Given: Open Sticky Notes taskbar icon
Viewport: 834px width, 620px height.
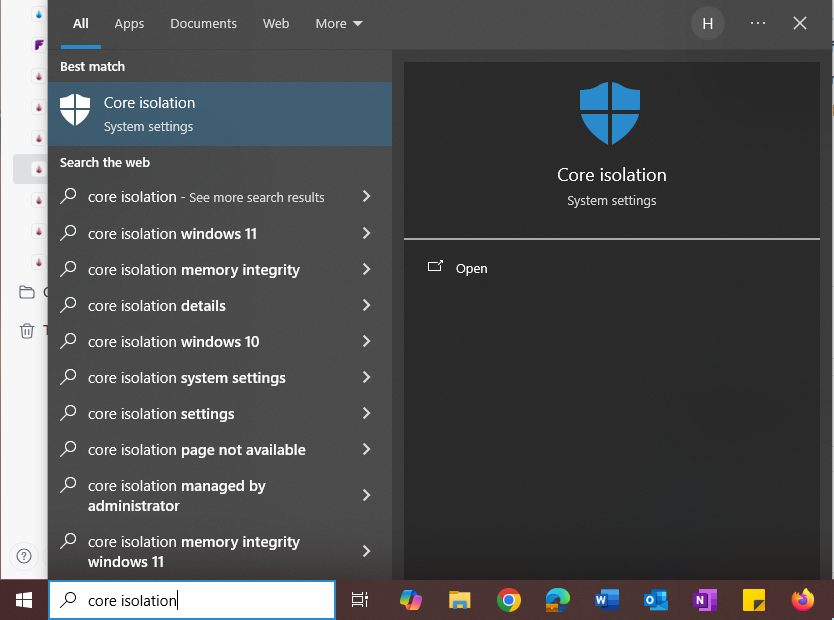Looking at the screenshot, I should pyautogui.click(x=754, y=600).
